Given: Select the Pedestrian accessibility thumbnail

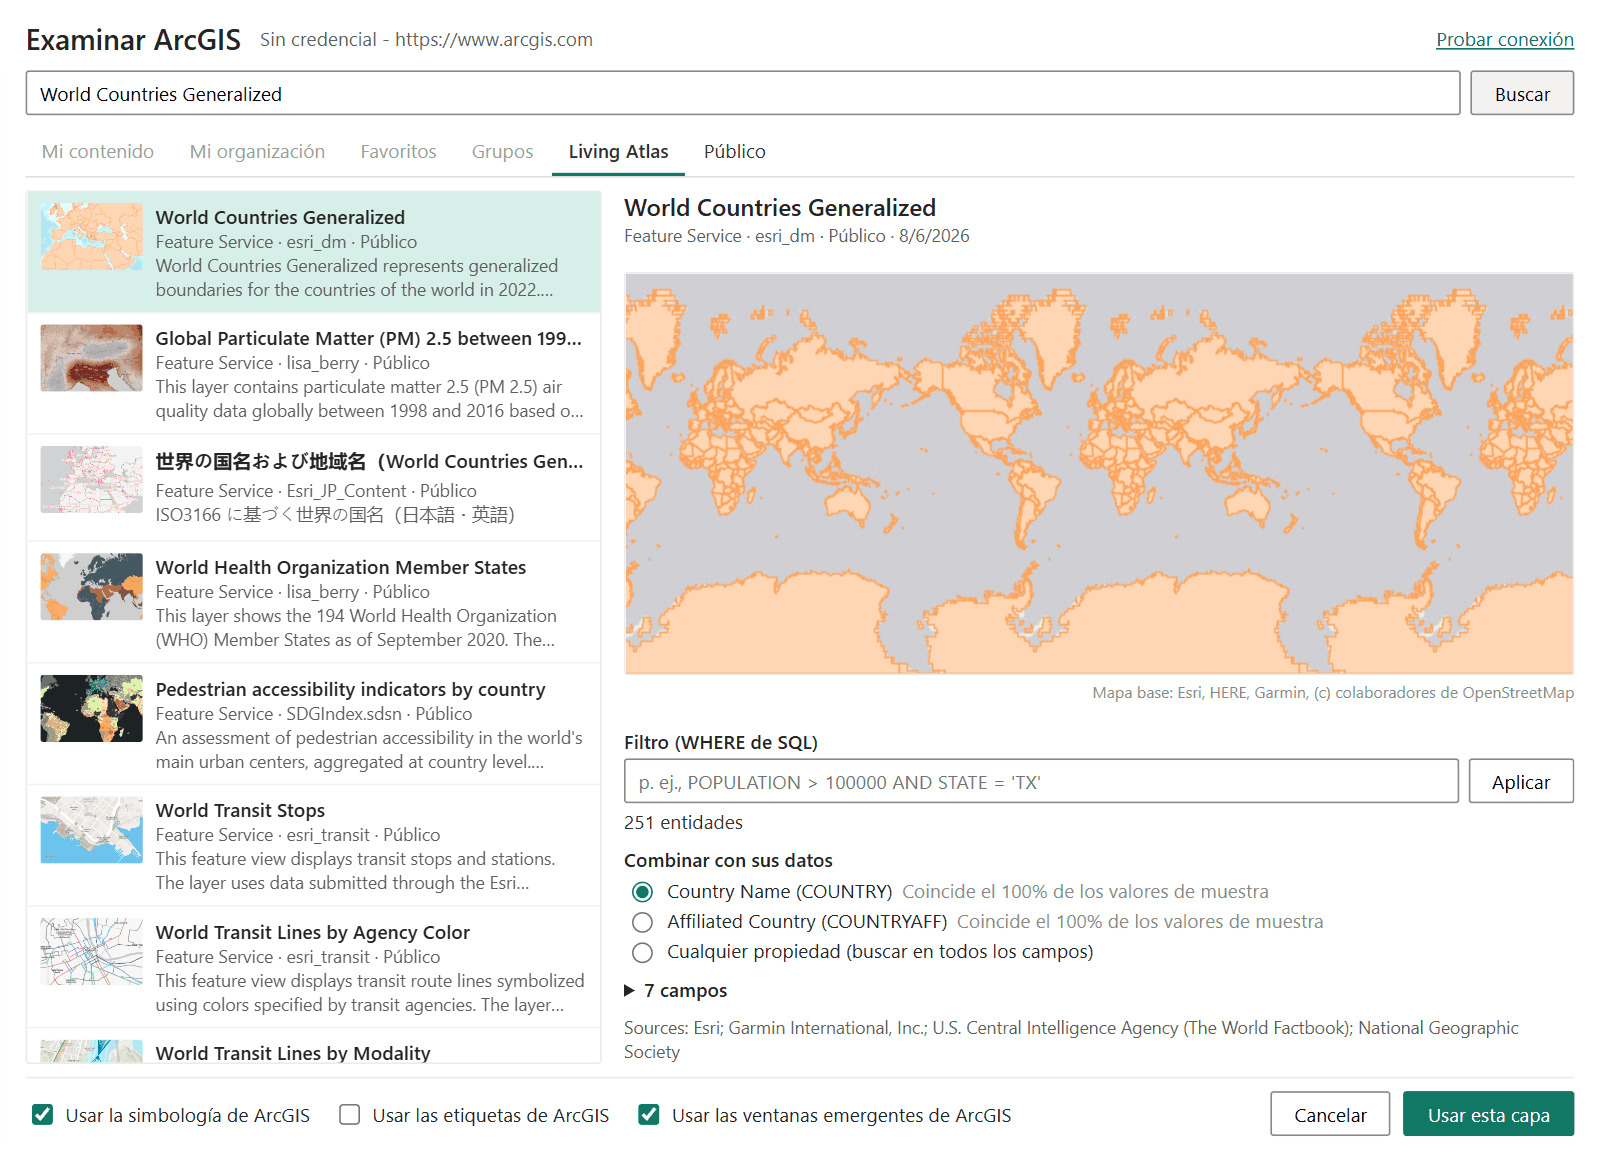Looking at the screenshot, I should click(x=92, y=709).
